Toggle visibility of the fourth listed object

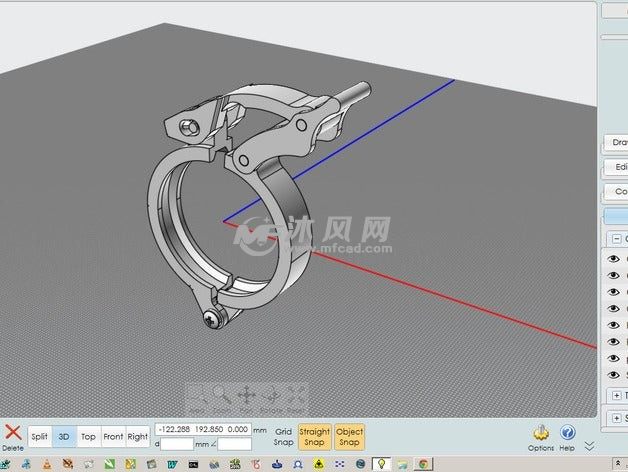(x=613, y=308)
